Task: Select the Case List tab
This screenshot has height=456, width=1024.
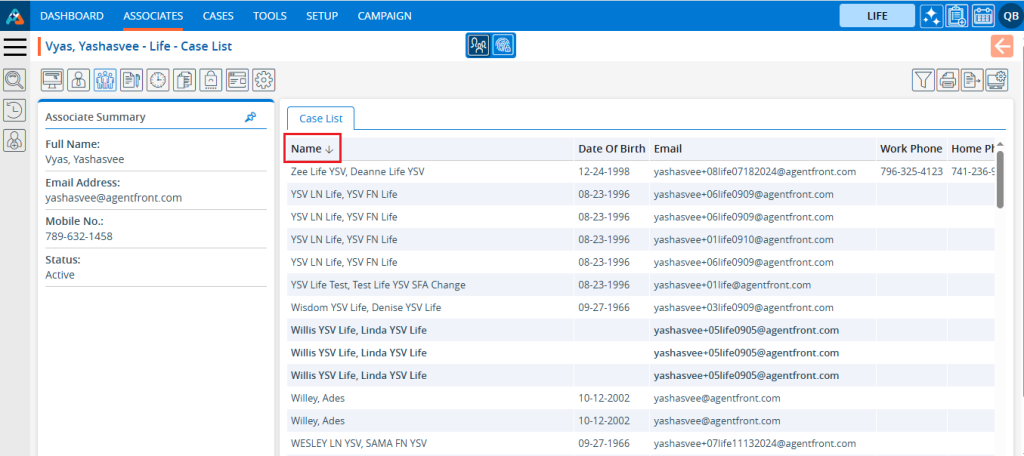Action: pyautogui.click(x=320, y=118)
